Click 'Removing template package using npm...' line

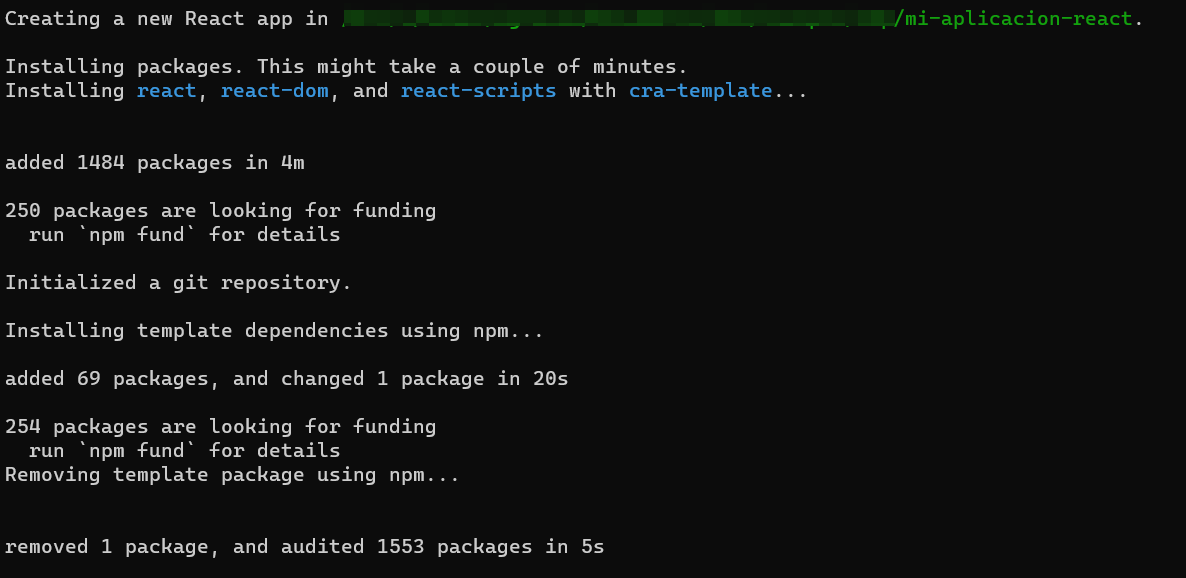pos(232,475)
